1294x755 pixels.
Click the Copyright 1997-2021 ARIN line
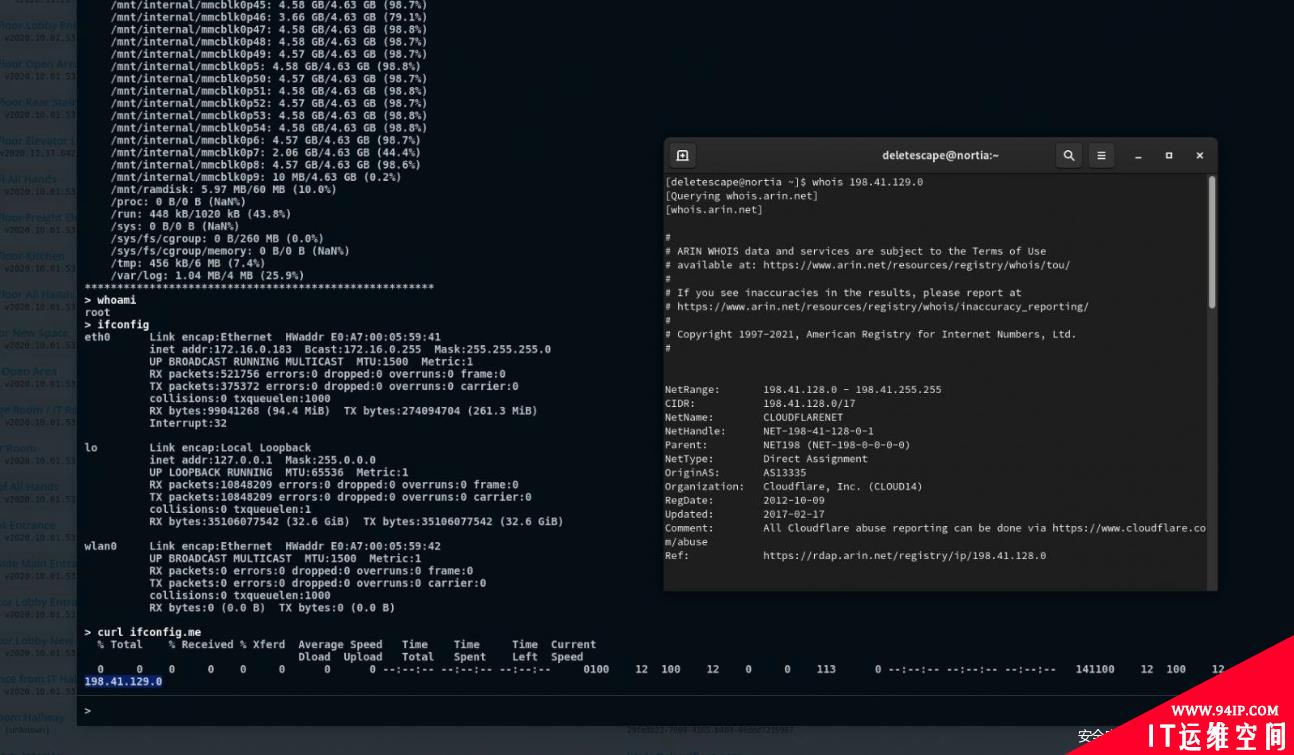(870, 334)
